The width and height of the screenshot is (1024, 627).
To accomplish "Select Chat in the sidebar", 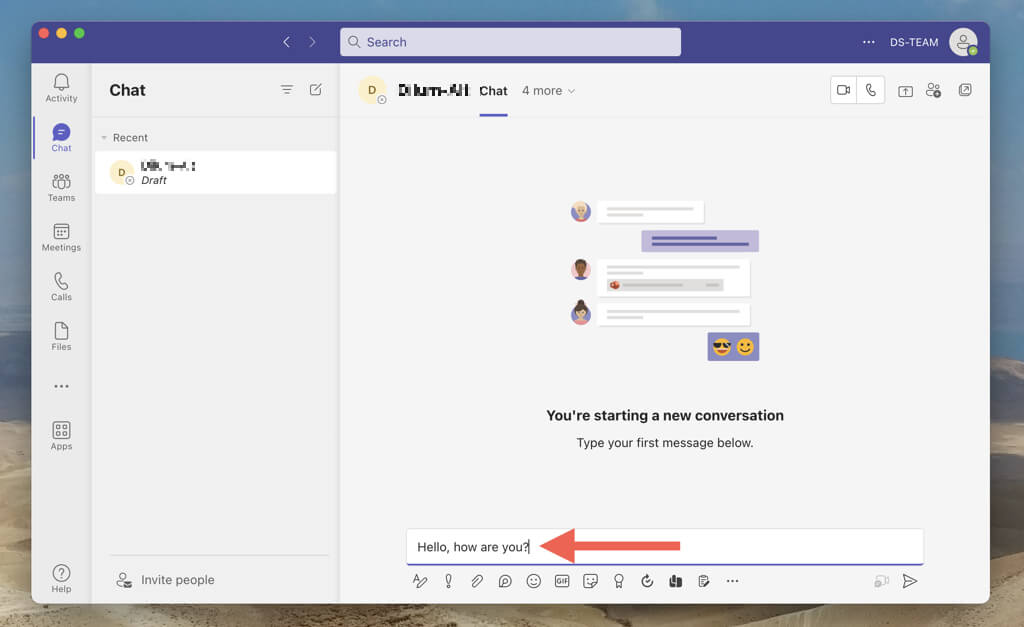I will click(x=61, y=137).
